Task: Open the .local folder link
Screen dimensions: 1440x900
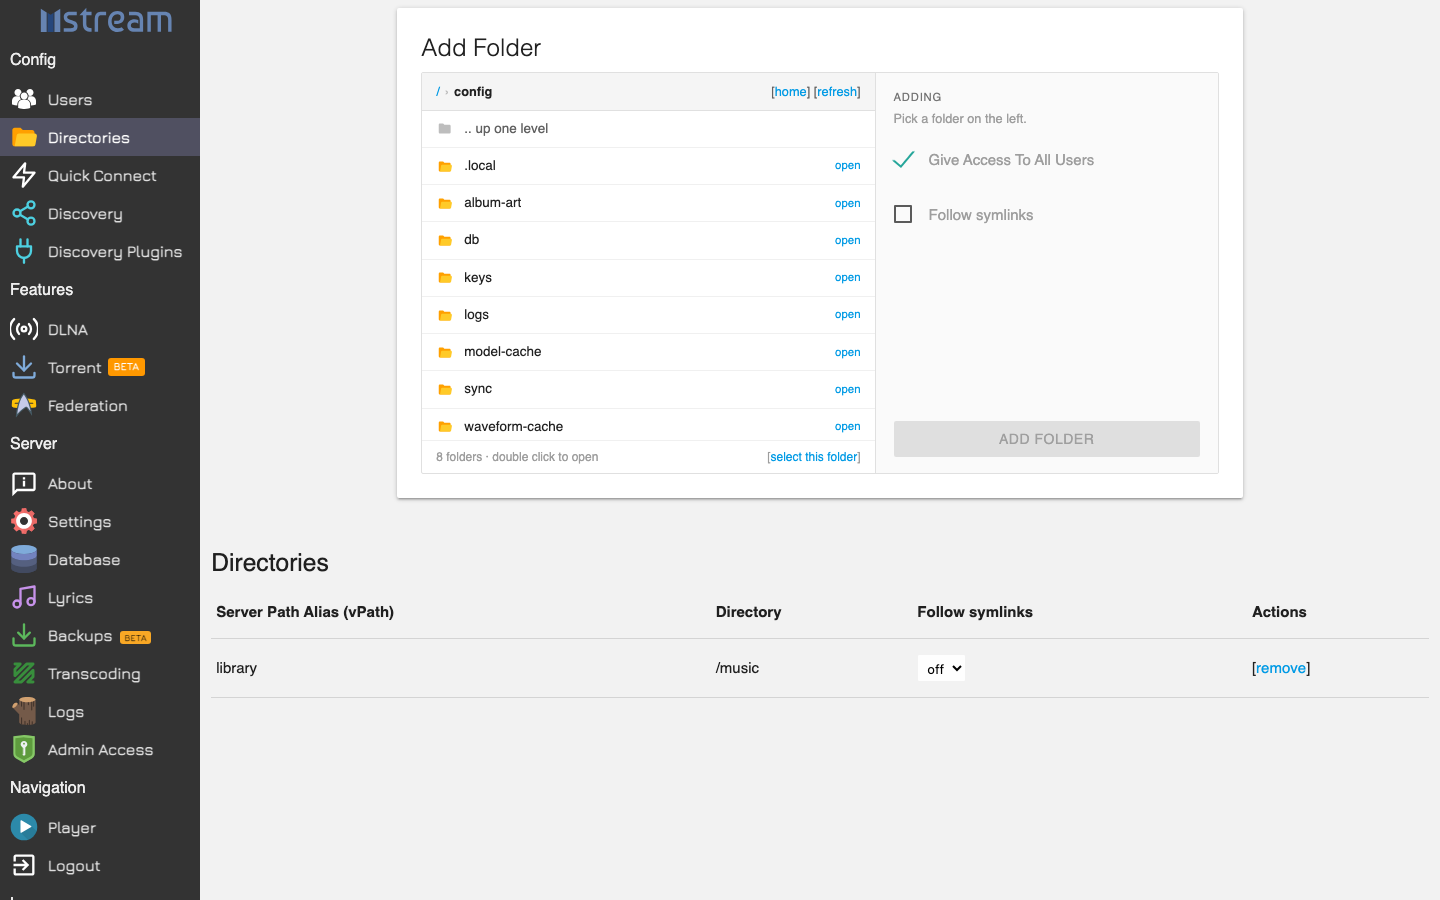Action: [847, 166]
